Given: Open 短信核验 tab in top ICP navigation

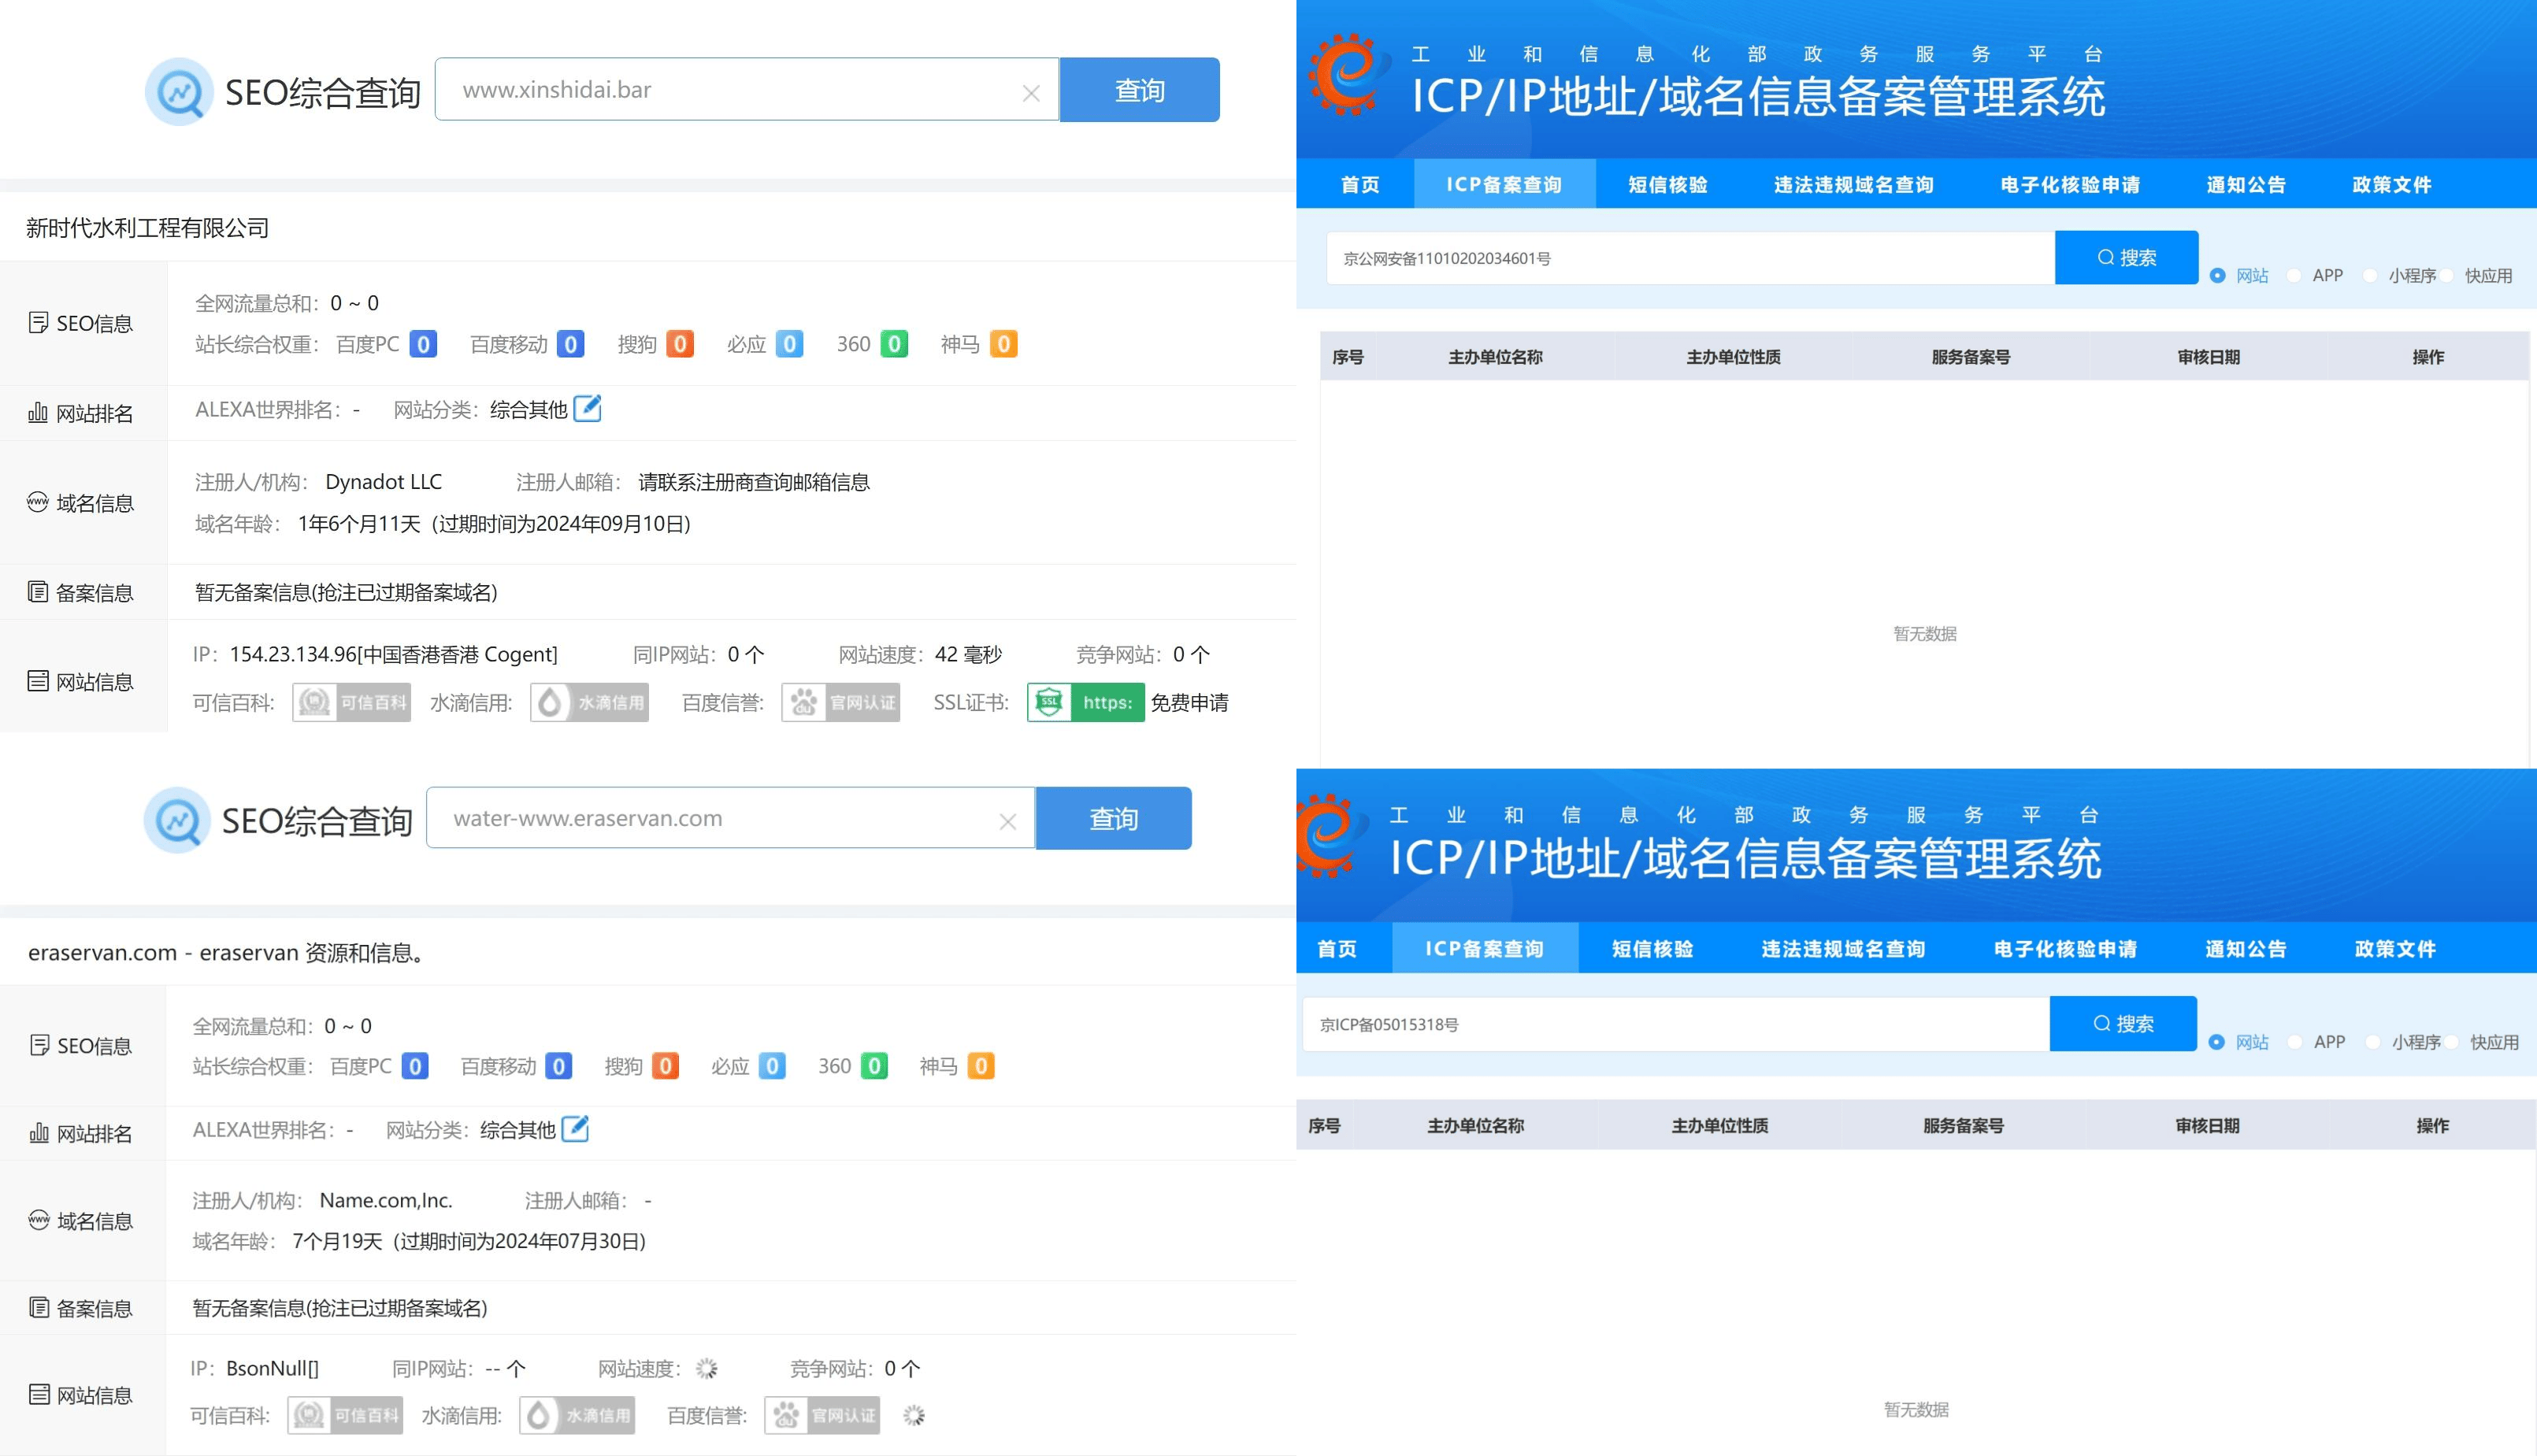Looking at the screenshot, I should click(x=1667, y=185).
